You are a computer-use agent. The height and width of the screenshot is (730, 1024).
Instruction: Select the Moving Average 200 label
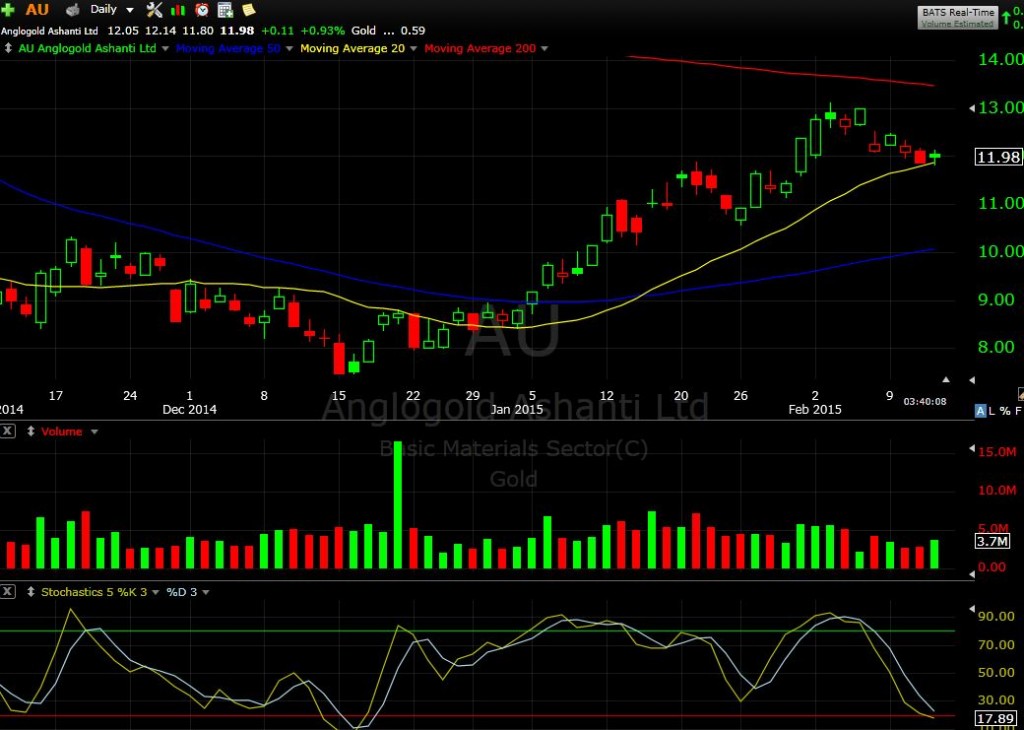pos(480,48)
